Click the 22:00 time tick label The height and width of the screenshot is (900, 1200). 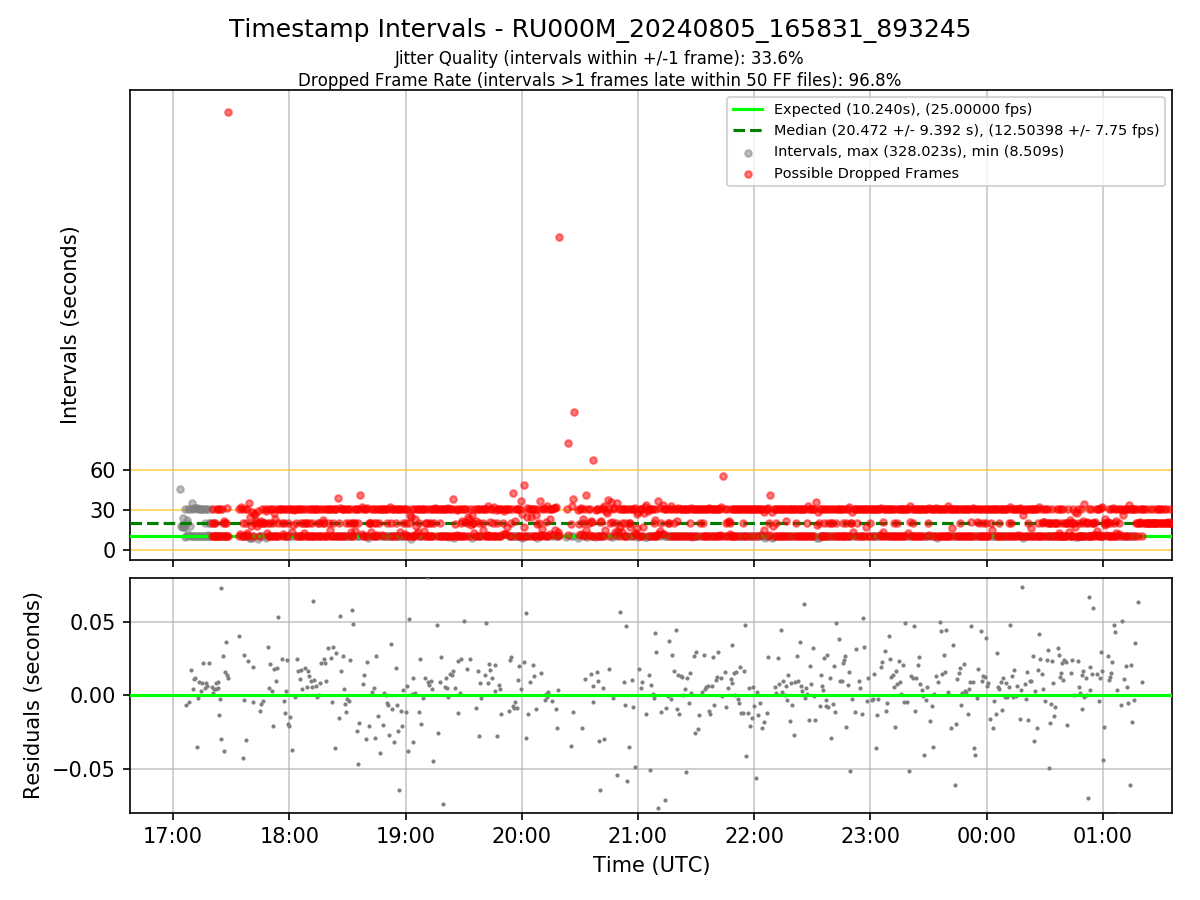[x=754, y=834]
